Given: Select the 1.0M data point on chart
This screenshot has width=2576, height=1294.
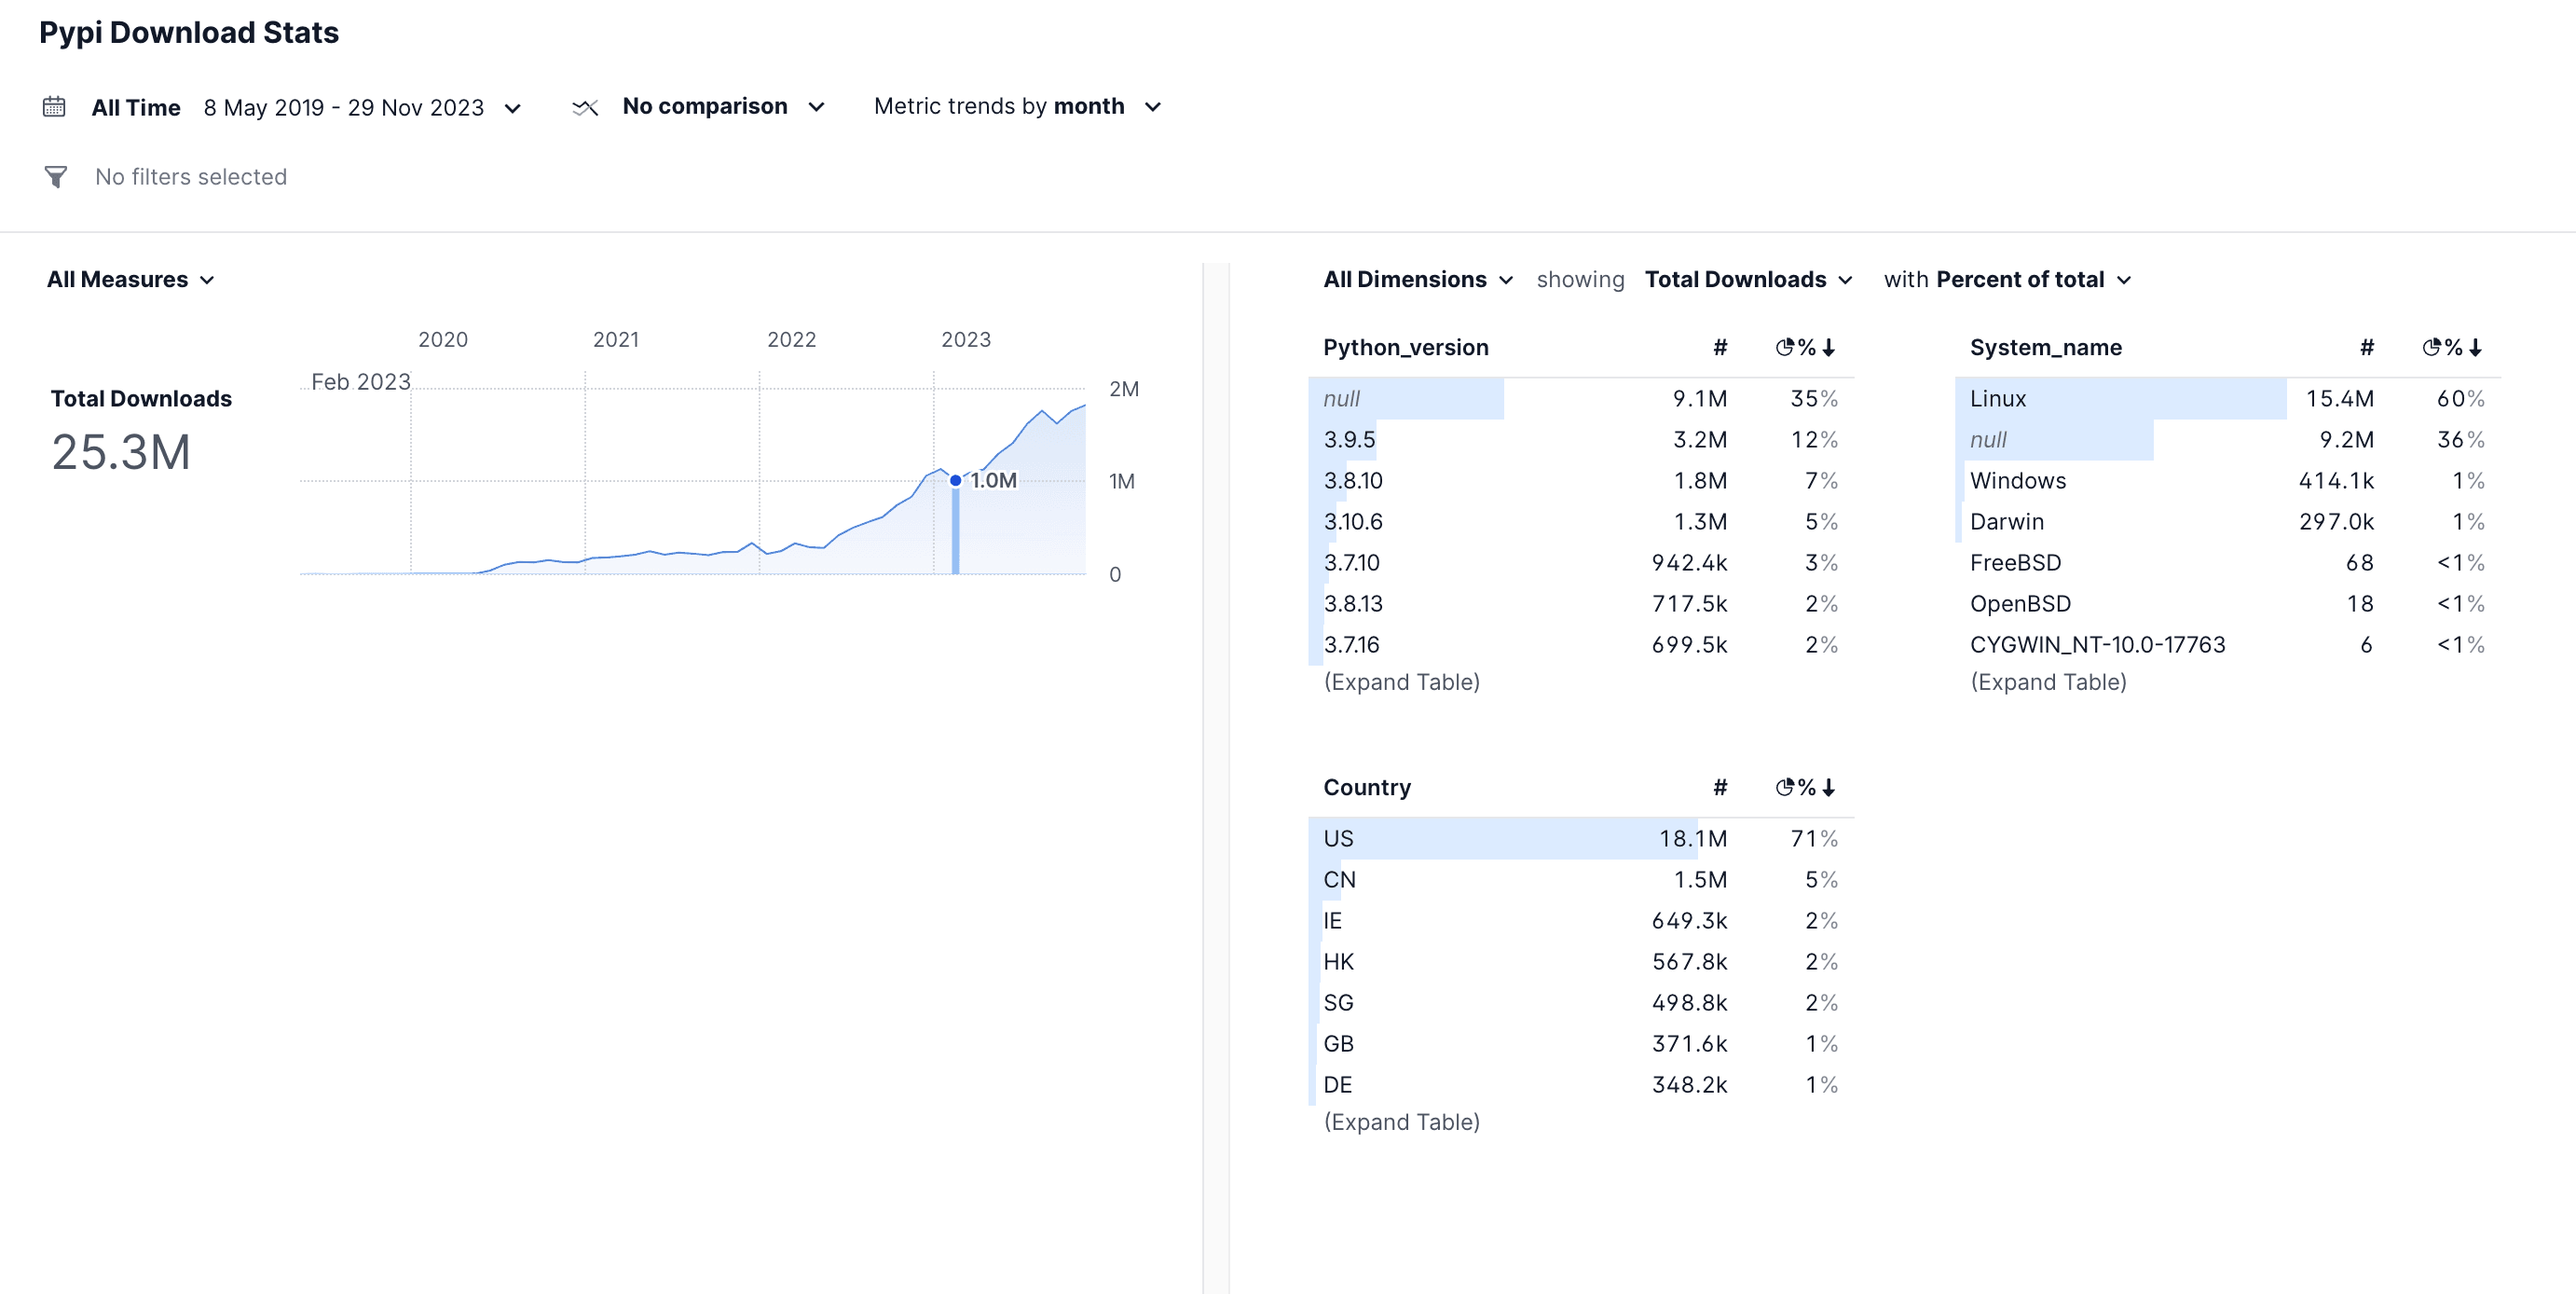Looking at the screenshot, I should click(956, 480).
